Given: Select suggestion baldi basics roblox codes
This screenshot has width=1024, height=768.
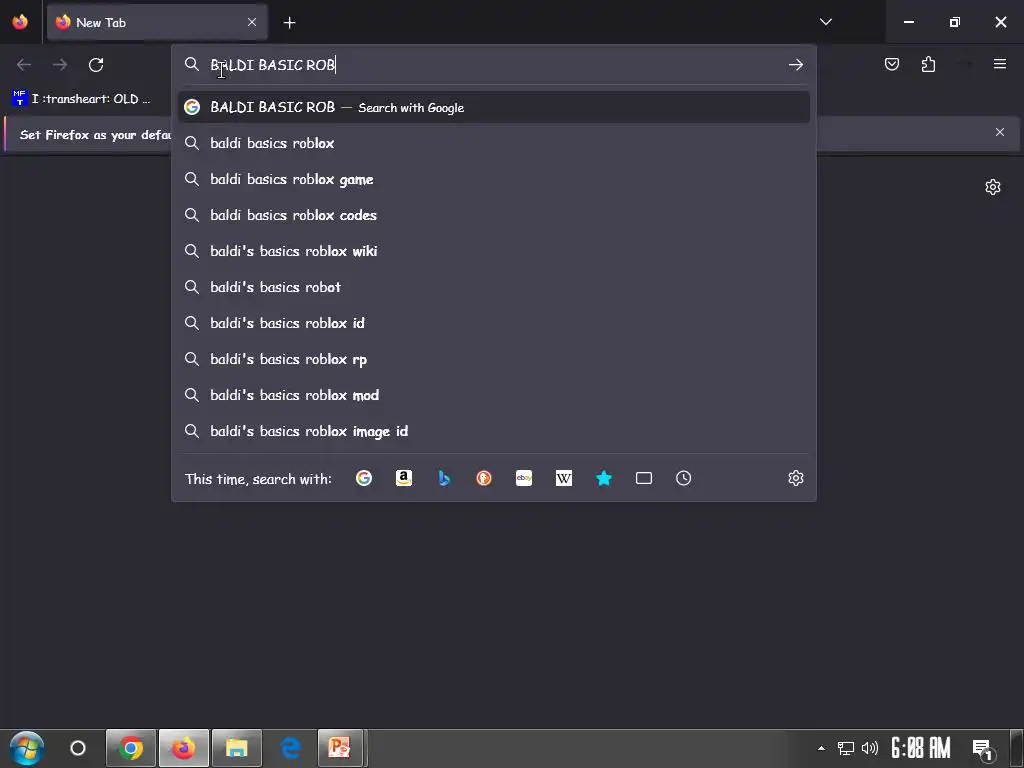Looking at the screenshot, I should pyautogui.click(x=494, y=215).
